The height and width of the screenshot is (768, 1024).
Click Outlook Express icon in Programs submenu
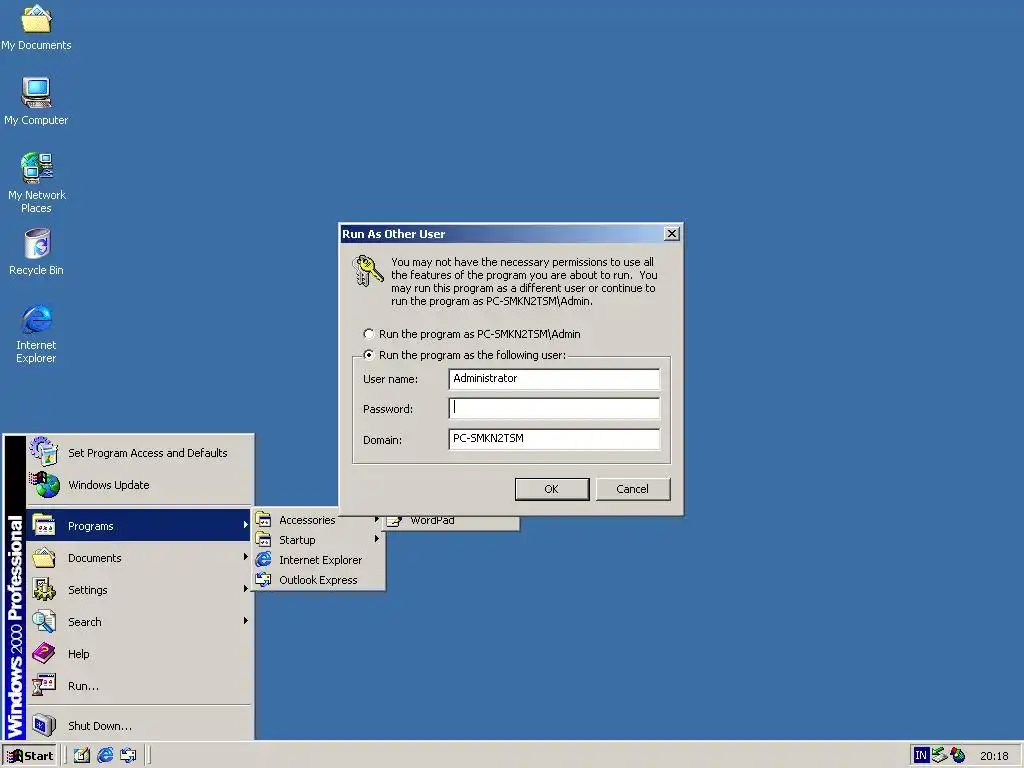click(x=263, y=580)
